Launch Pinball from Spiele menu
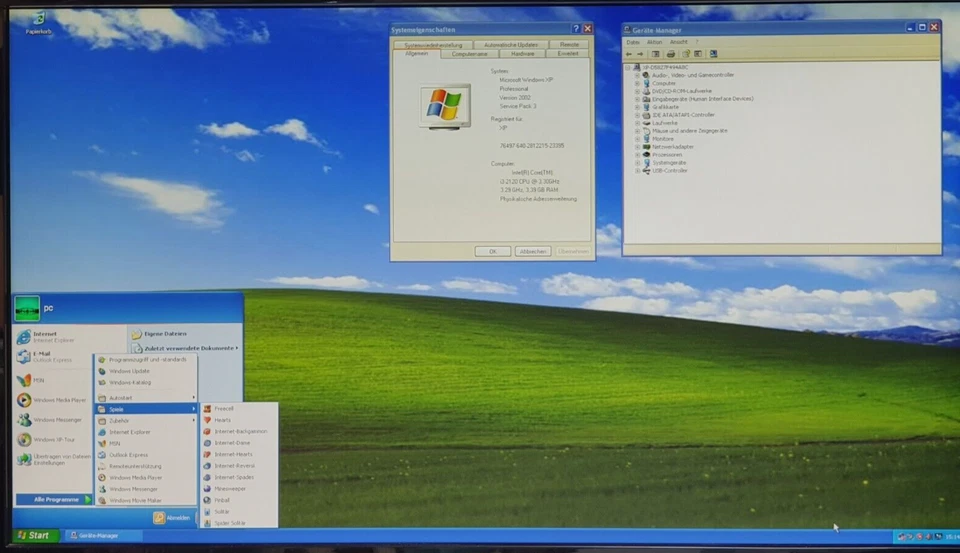 click(x=239, y=500)
